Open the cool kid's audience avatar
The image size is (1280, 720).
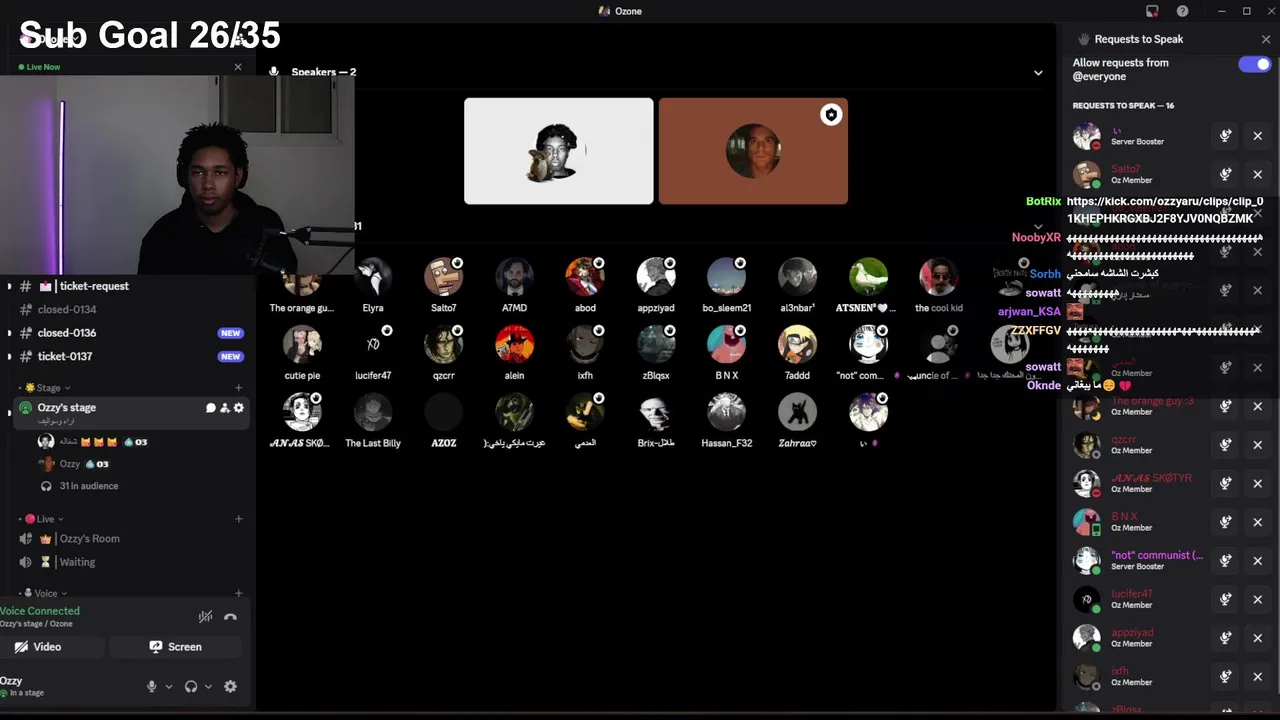tap(938, 277)
